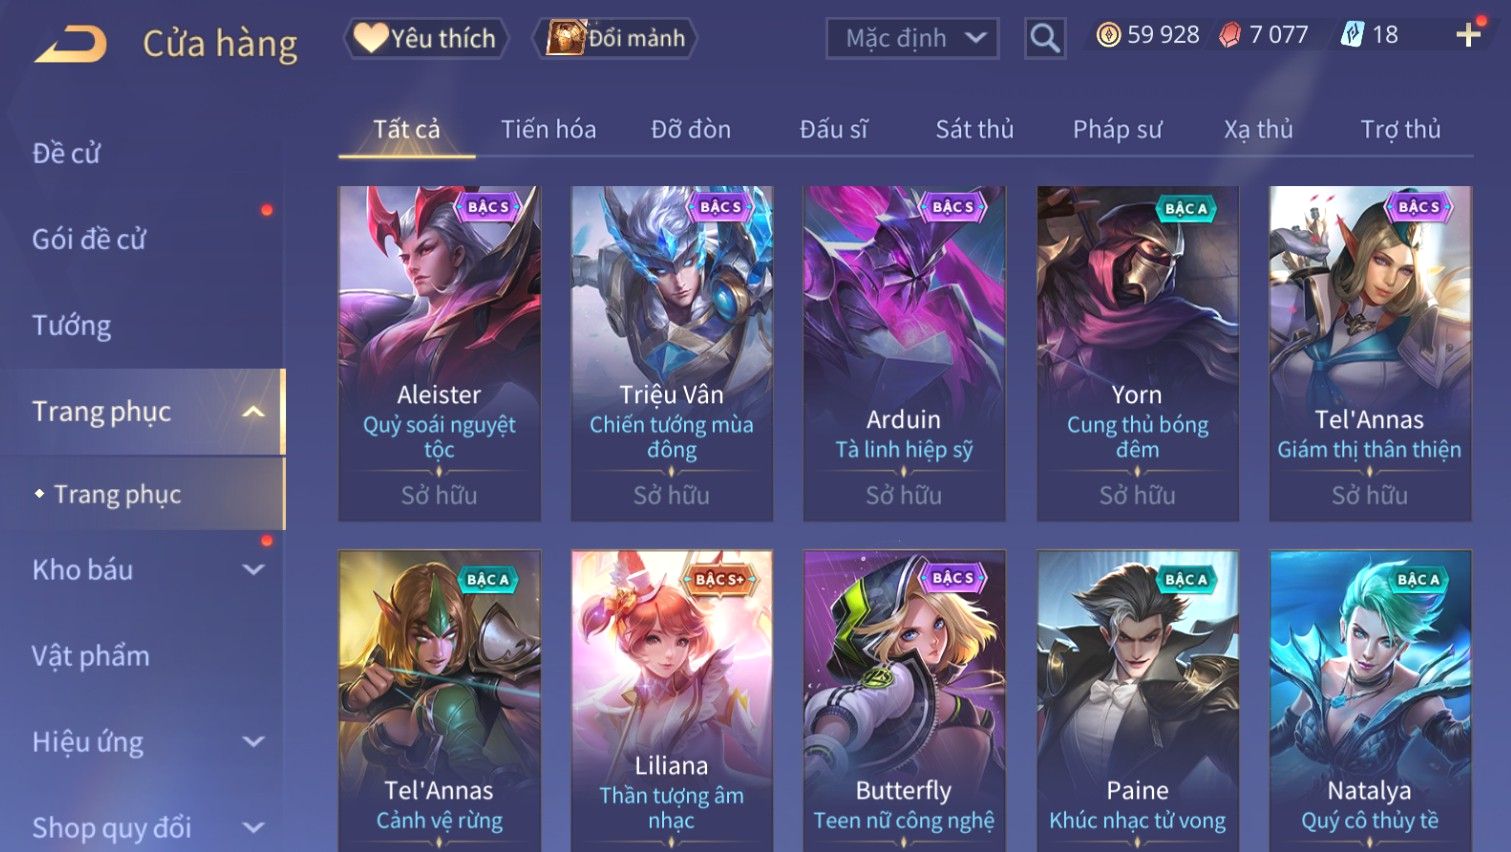Open Yêu thích heart favorites button
The image size is (1511, 852).
click(427, 38)
